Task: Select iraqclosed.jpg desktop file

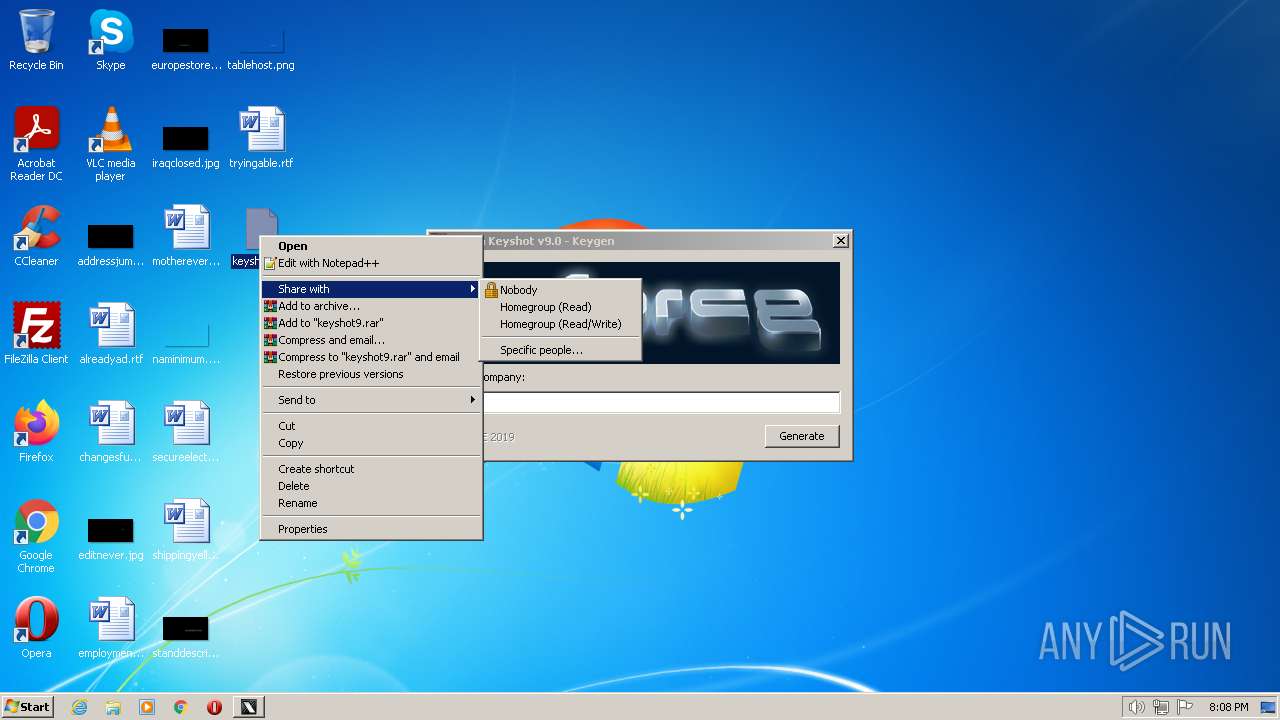Action: [186, 146]
